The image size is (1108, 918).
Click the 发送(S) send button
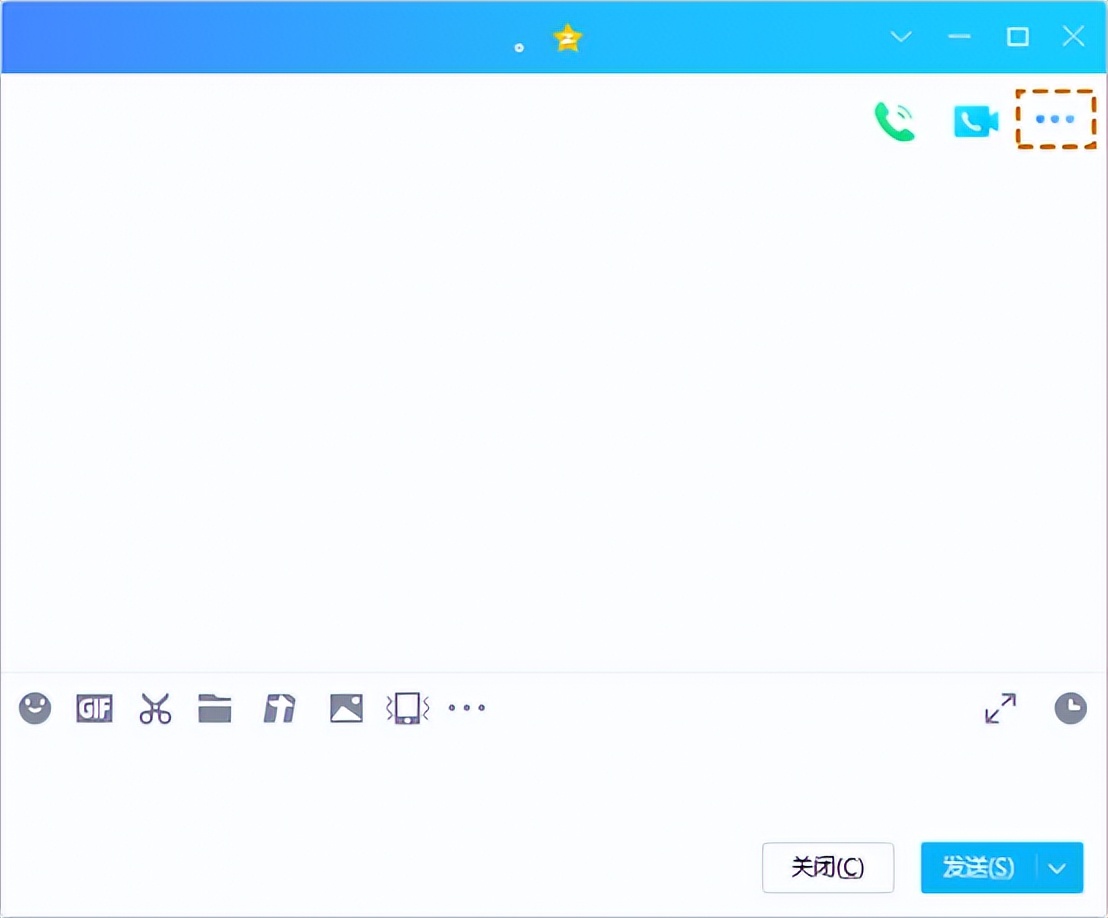click(979, 867)
